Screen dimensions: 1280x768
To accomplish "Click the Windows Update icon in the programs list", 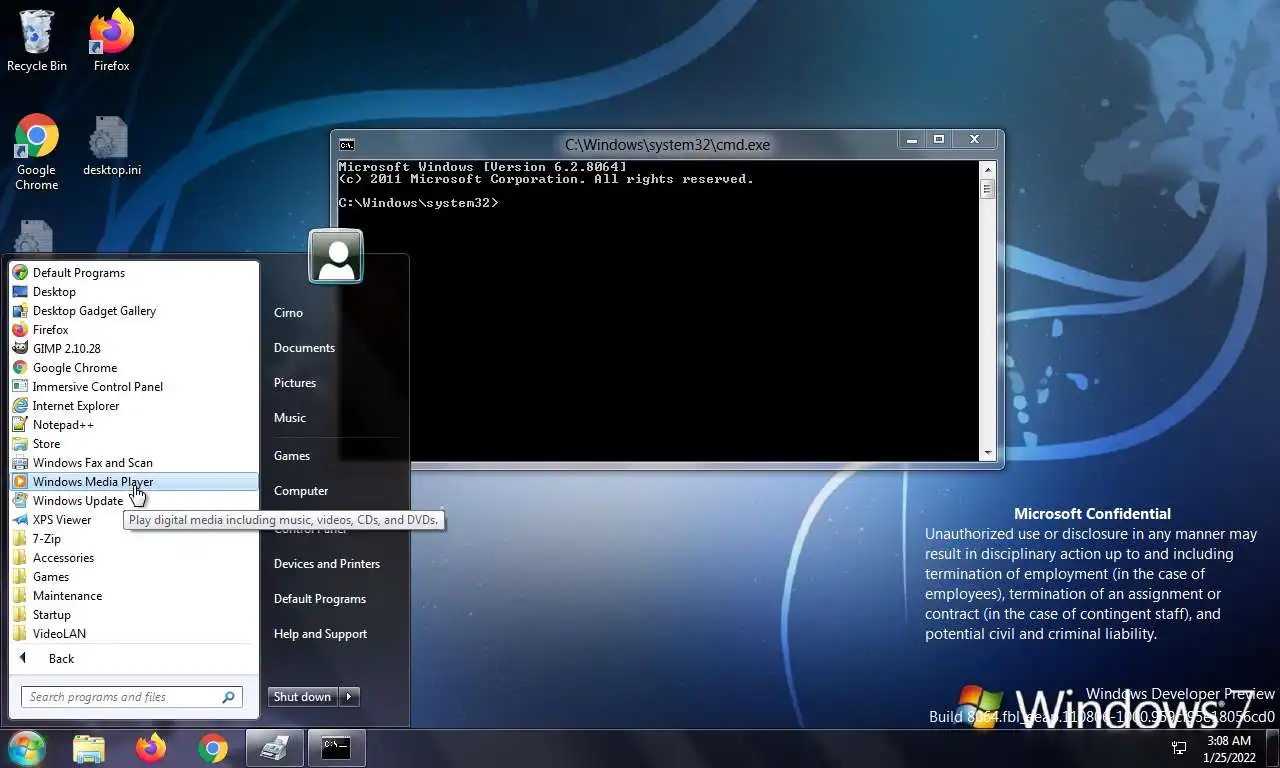I will click(20, 500).
